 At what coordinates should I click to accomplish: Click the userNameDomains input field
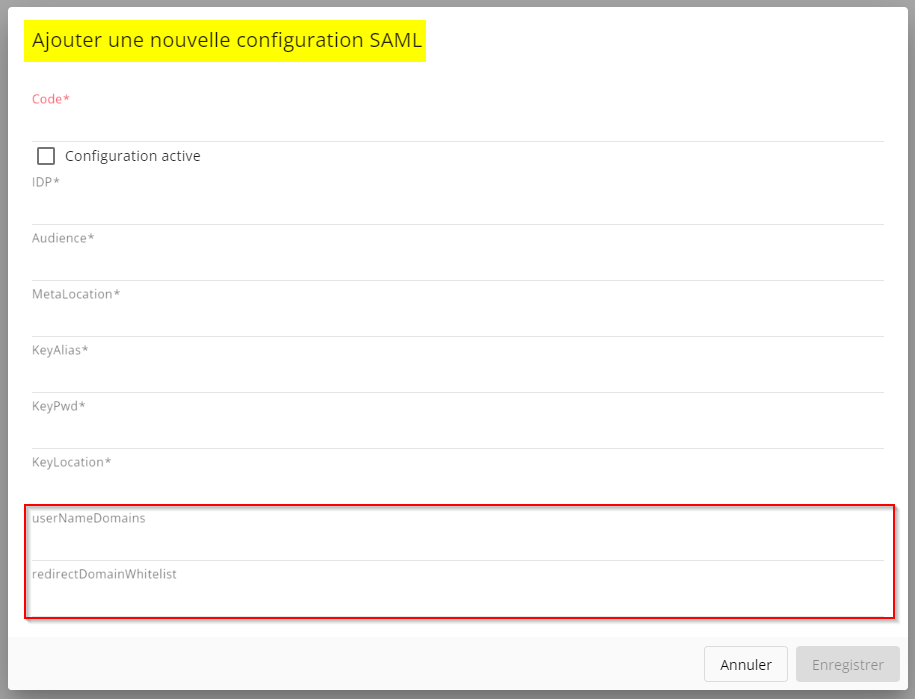pyautogui.click(x=457, y=544)
